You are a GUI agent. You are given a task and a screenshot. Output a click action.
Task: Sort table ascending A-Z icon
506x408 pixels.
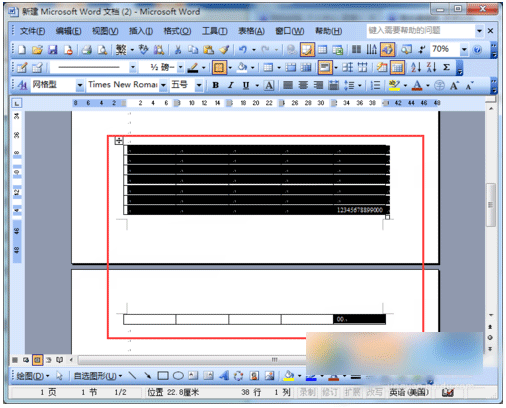[416, 68]
